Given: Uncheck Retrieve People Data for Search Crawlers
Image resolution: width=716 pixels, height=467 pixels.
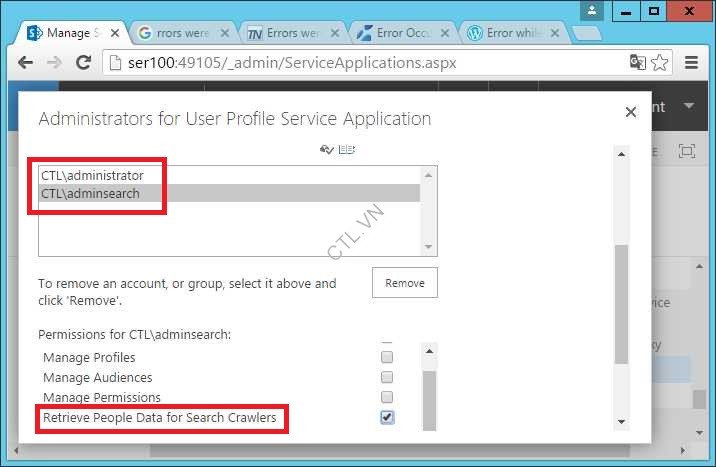Looking at the screenshot, I should pyautogui.click(x=387, y=417).
